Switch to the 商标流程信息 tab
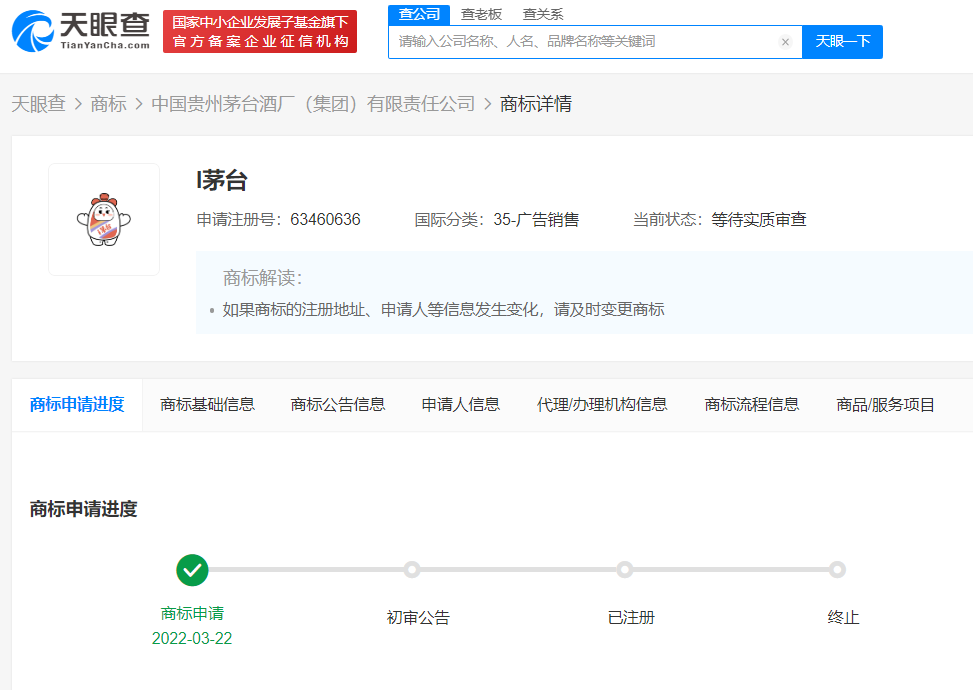This screenshot has width=973, height=690. 751,405
